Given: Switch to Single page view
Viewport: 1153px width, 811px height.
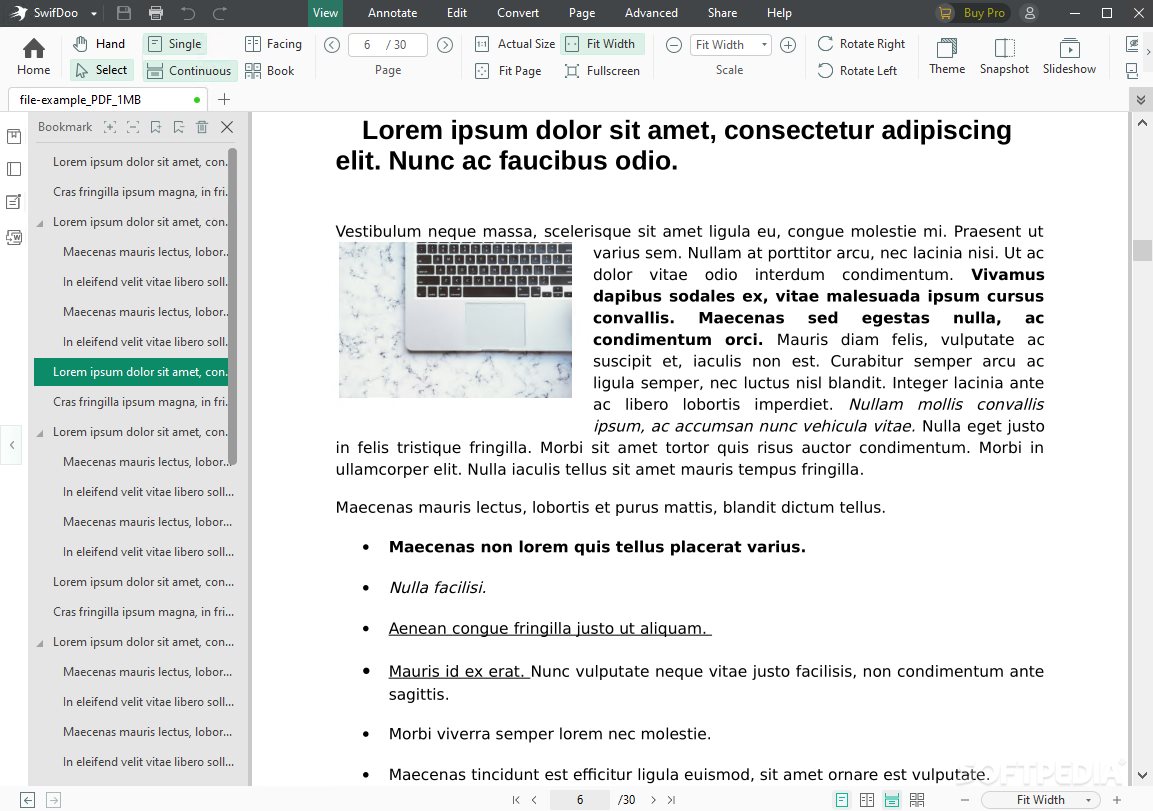Looking at the screenshot, I should [175, 44].
